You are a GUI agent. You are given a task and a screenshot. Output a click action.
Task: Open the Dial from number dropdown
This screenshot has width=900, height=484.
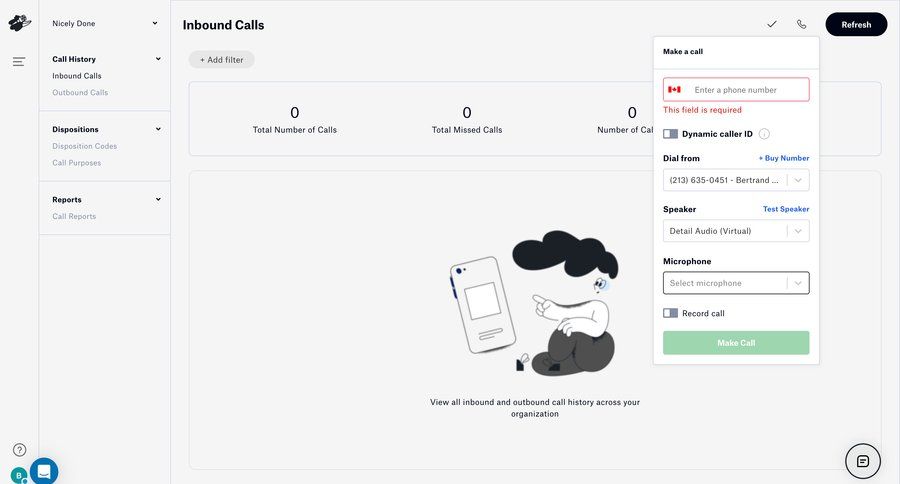pyautogui.click(x=736, y=180)
